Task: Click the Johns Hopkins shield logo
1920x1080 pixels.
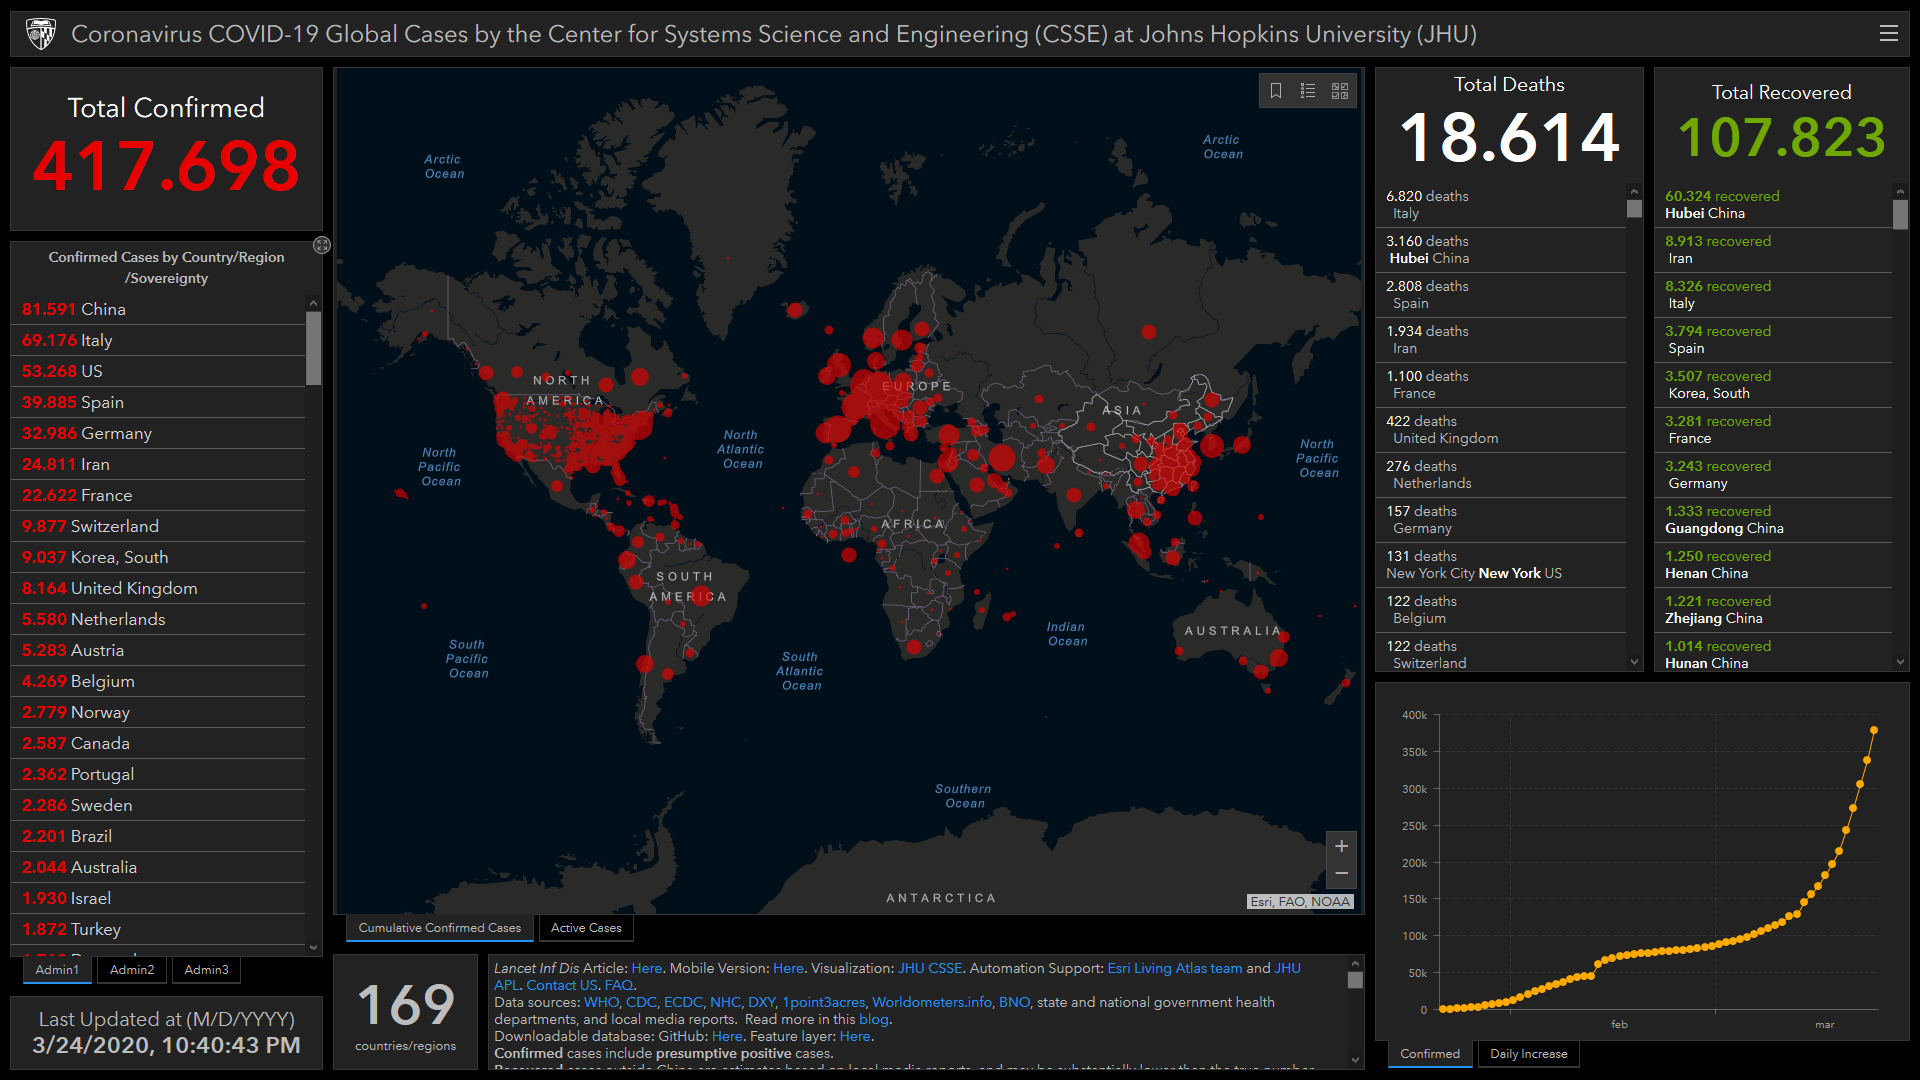Action: (x=41, y=34)
